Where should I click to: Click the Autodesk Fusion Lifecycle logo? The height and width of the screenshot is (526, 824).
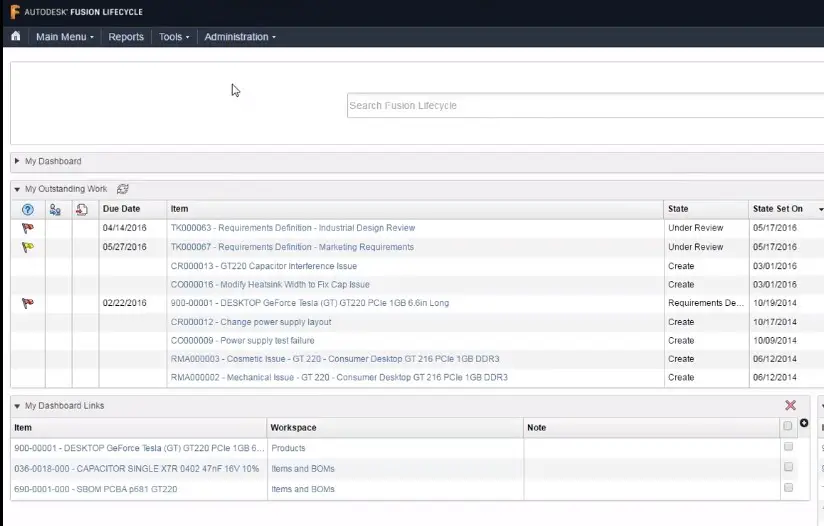(x=76, y=12)
